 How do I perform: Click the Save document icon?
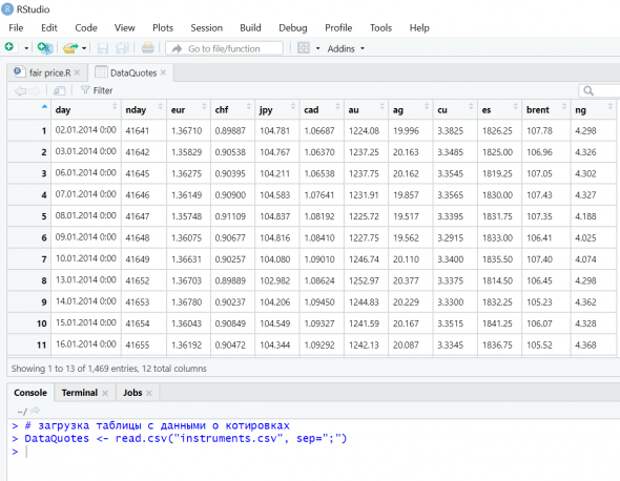(x=103, y=48)
